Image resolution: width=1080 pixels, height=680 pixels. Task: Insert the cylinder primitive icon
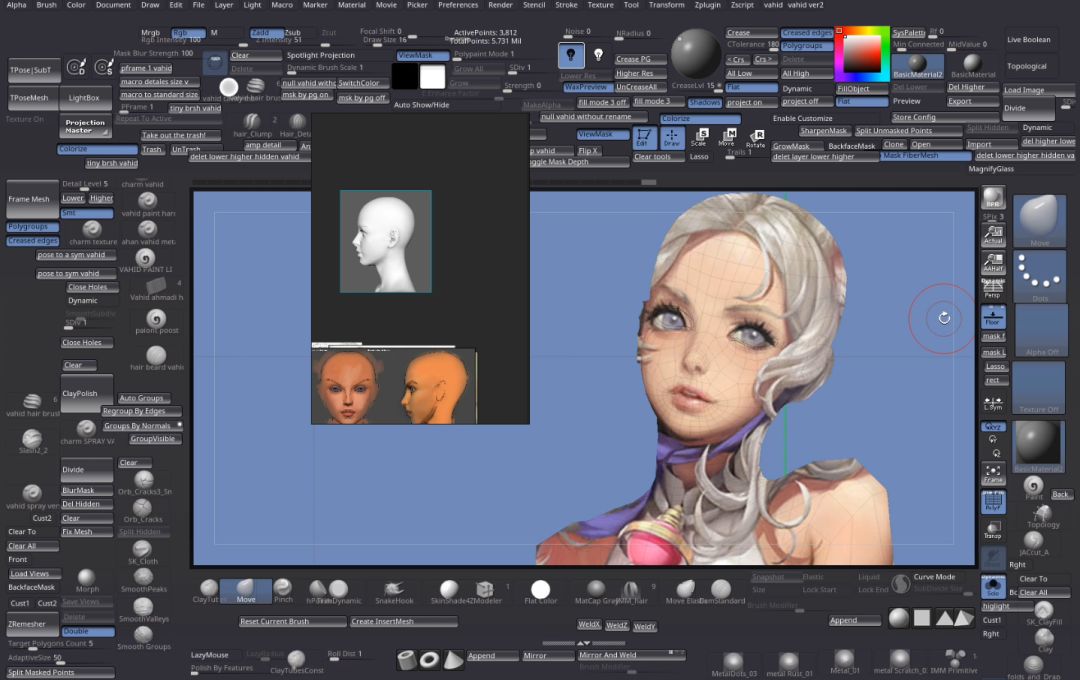coord(407,660)
